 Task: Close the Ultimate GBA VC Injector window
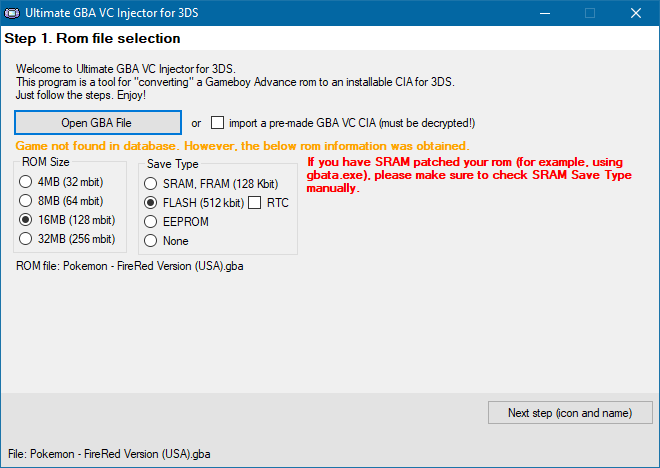tap(636, 13)
